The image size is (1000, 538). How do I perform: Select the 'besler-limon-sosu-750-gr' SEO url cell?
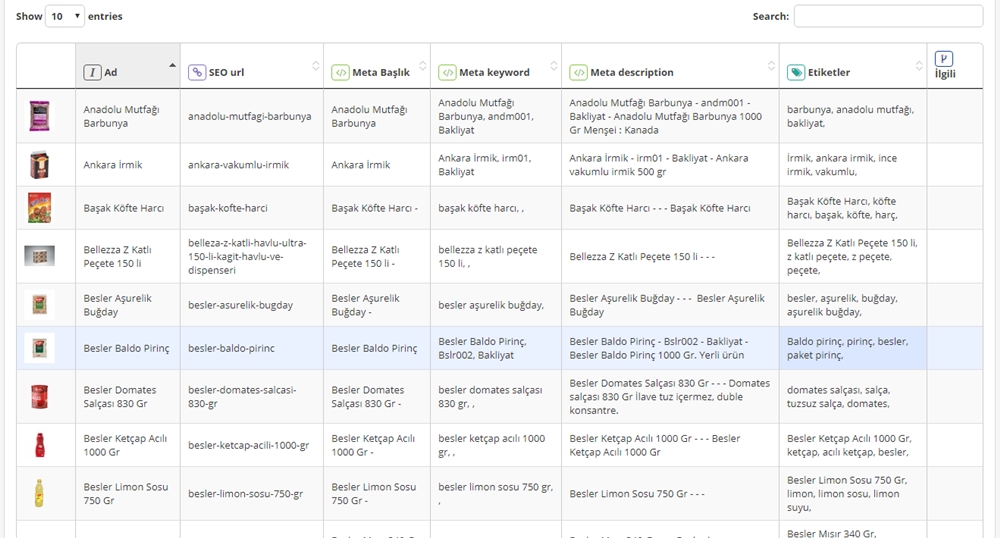252,493
